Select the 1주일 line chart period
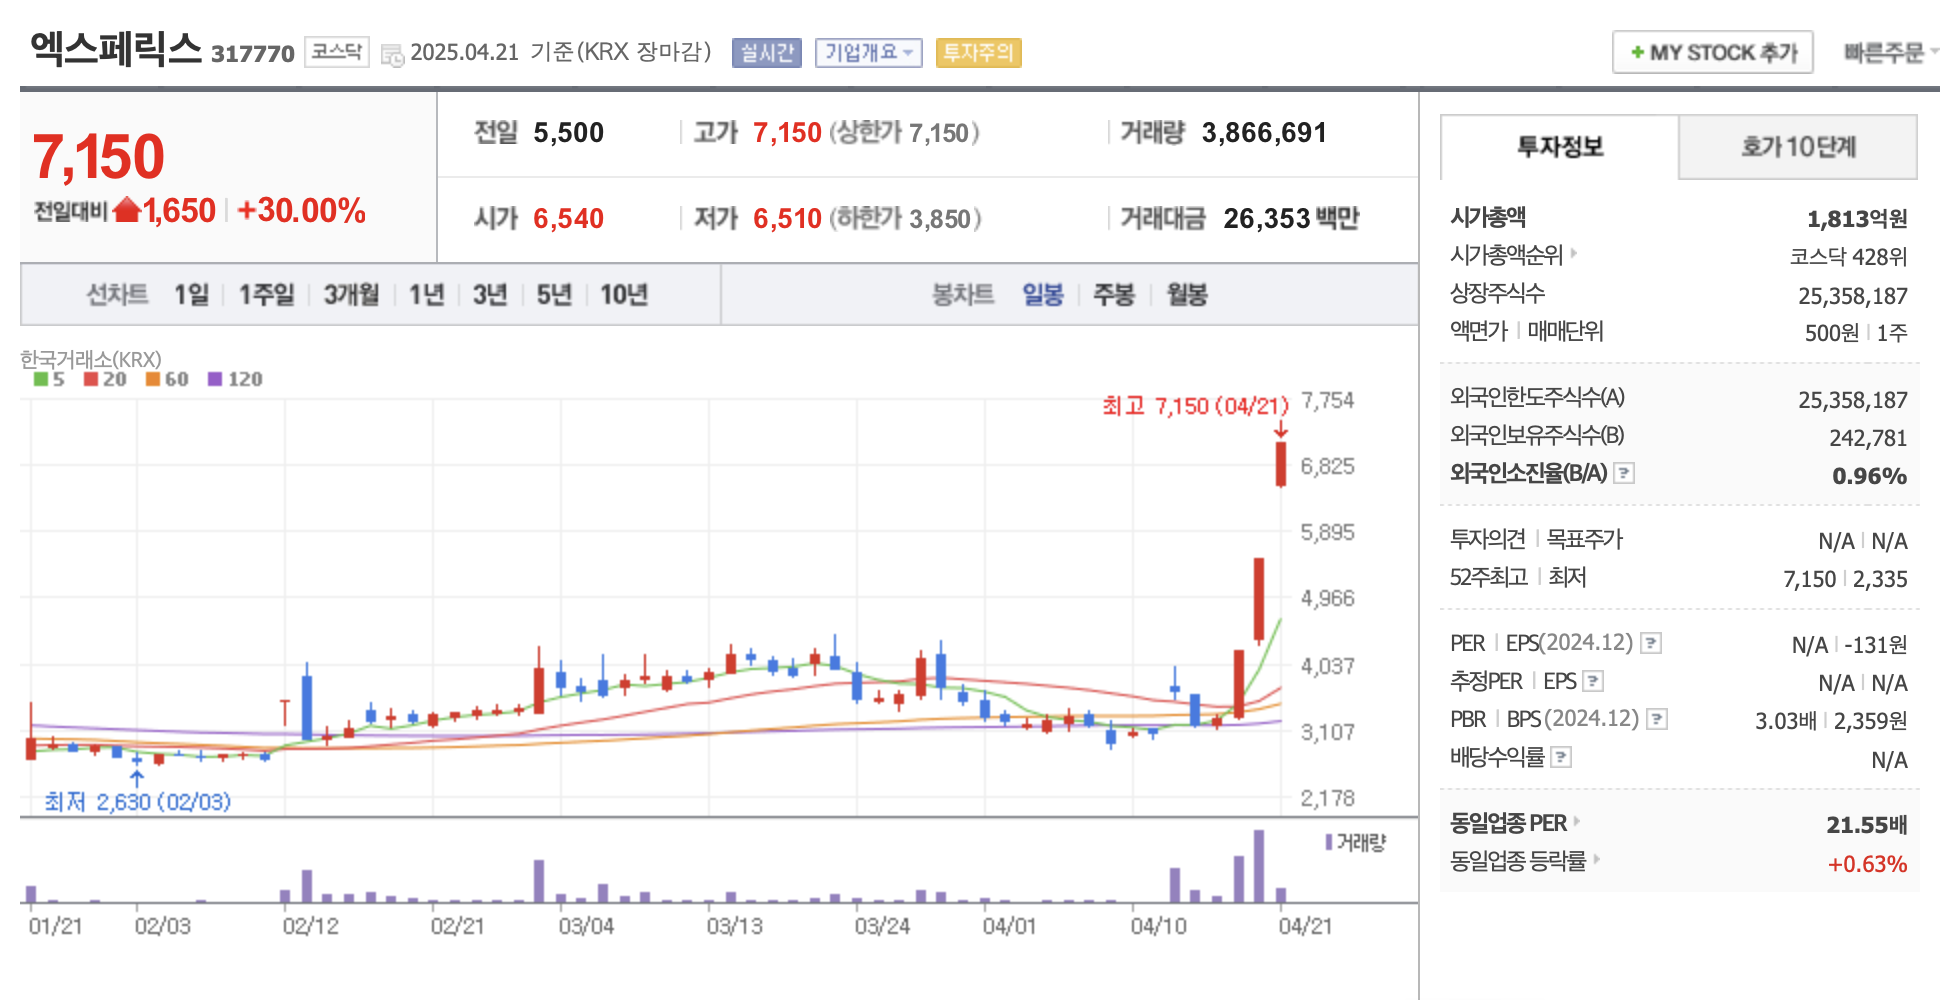This screenshot has width=1954, height=1000. click(266, 295)
